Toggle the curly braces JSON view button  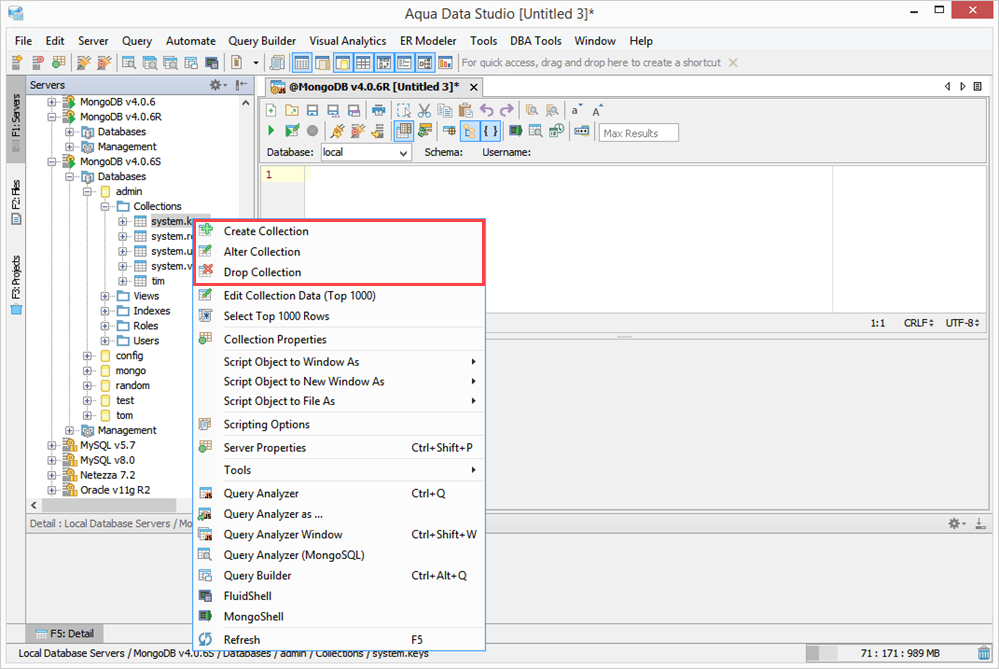coord(490,131)
